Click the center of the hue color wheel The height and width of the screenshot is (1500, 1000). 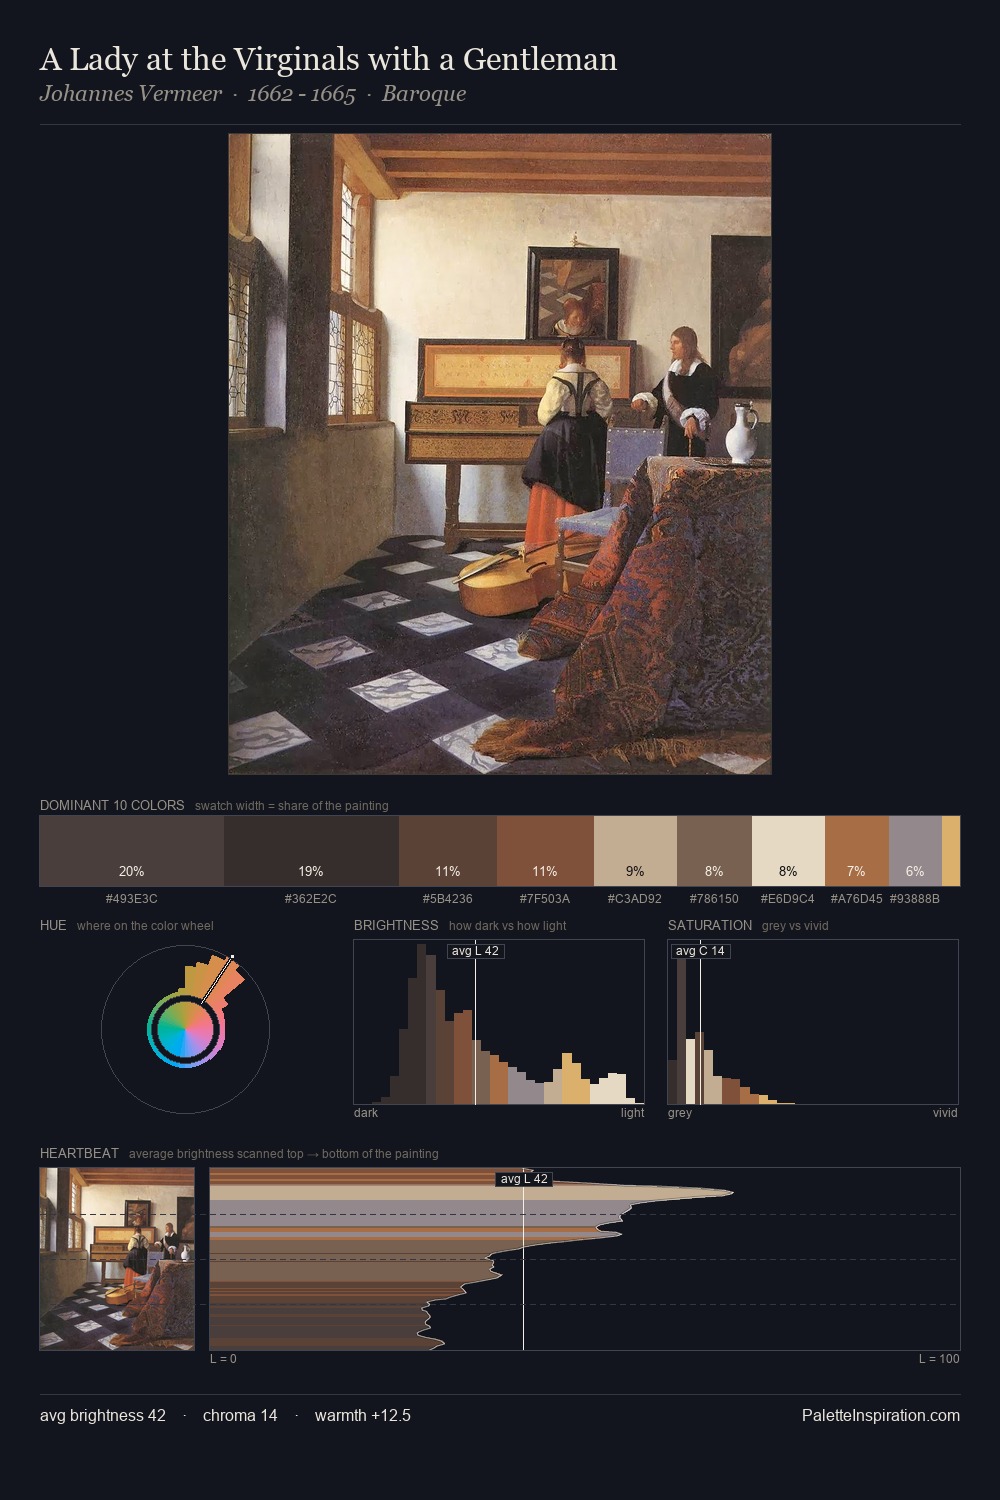[186, 1029]
